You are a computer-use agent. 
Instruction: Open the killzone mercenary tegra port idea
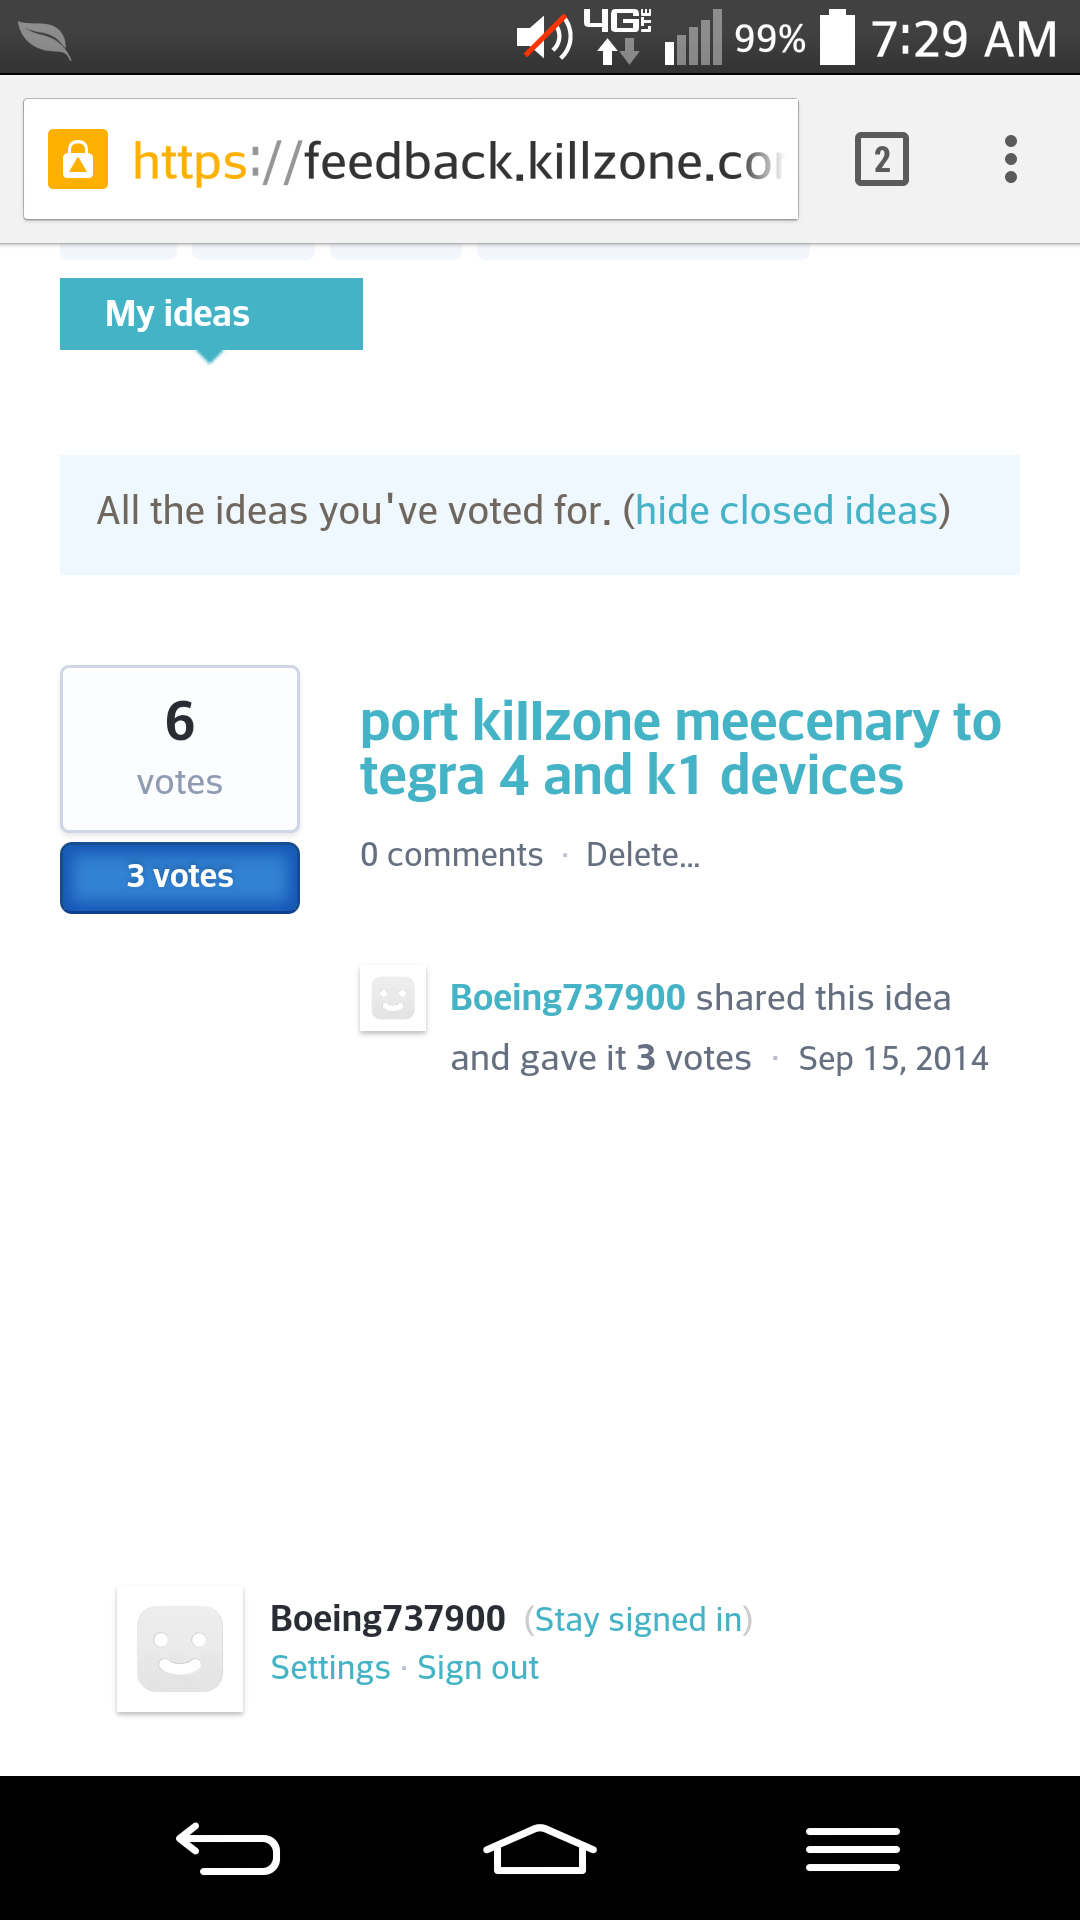coord(680,746)
